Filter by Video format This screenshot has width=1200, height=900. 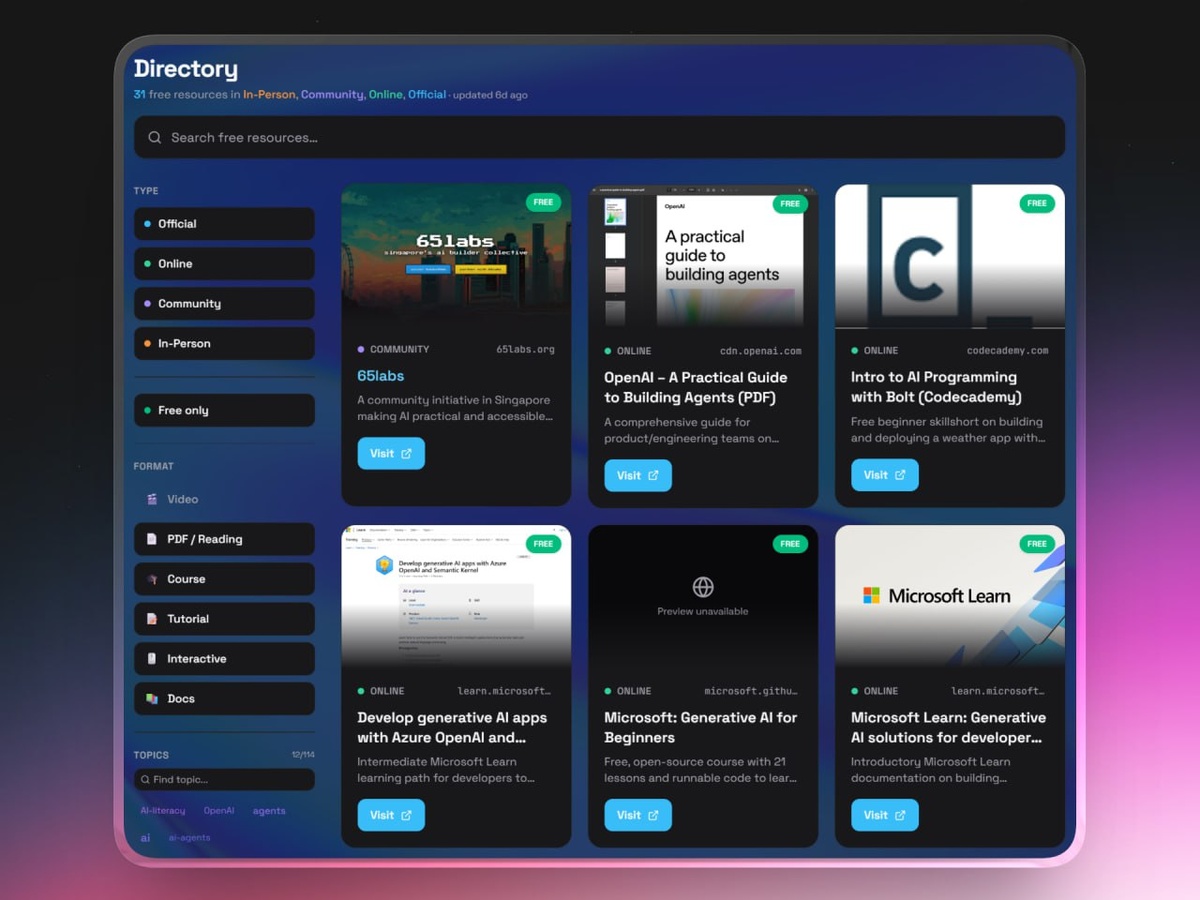224,499
